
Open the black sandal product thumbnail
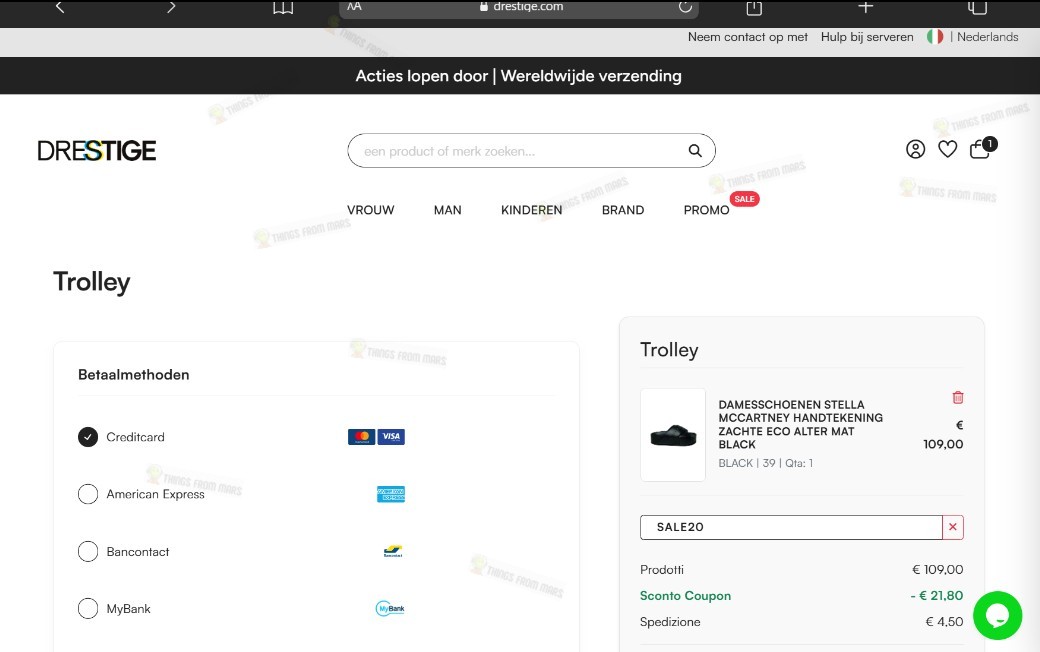coord(673,435)
